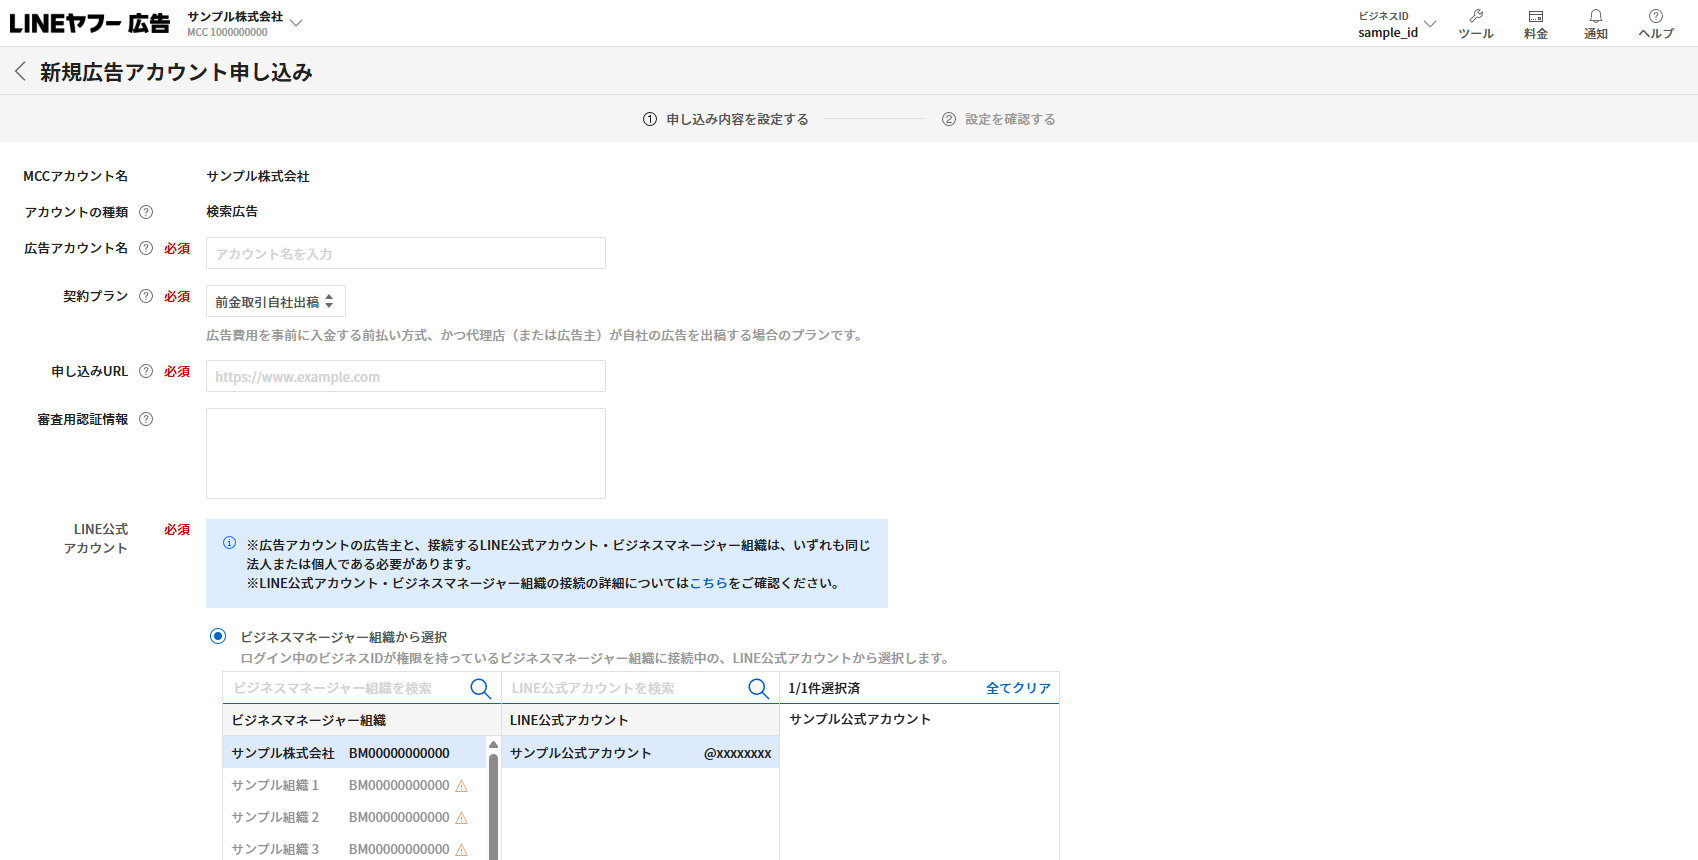Click step 2 設定を確認する

999,119
